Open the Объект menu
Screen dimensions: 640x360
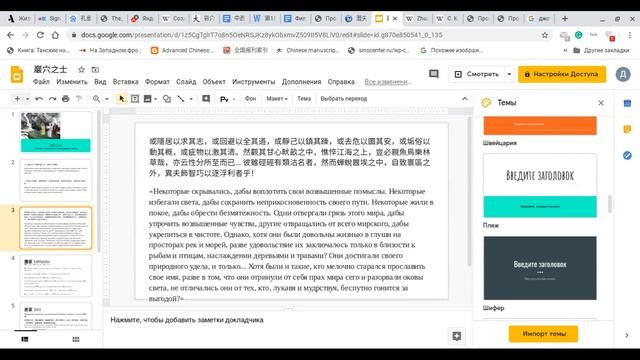click(x=214, y=82)
